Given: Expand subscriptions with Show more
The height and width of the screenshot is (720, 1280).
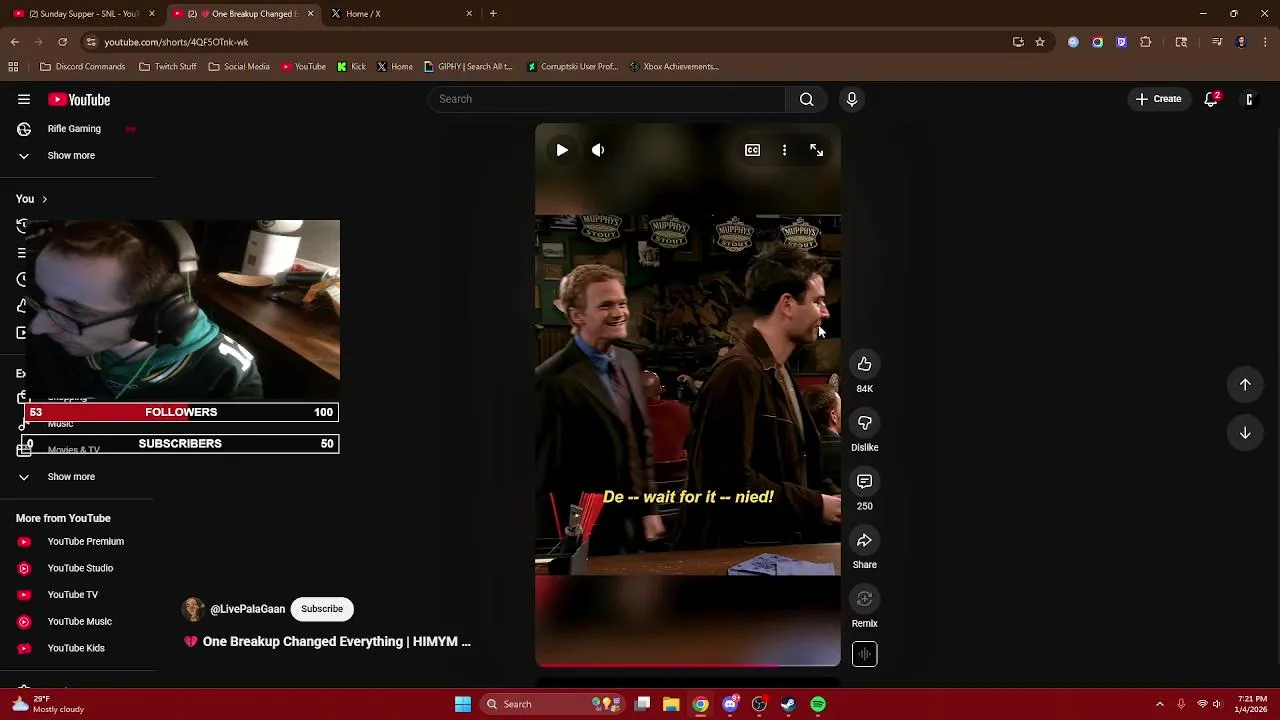Looking at the screenshot, I should point(71,156).
